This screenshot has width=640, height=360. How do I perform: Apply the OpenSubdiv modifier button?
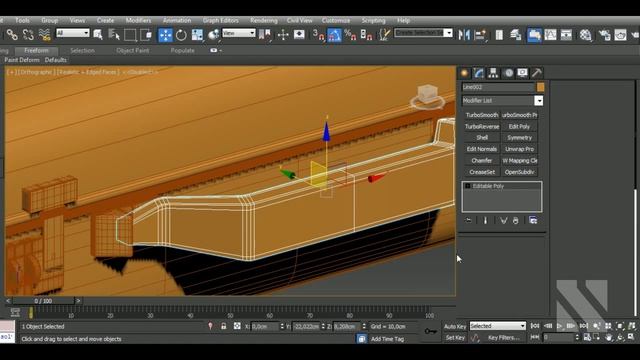519,172
